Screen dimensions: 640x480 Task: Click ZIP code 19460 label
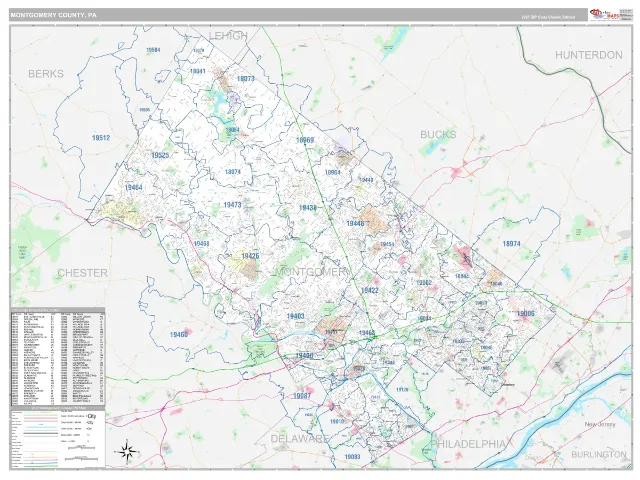click(179, 335)
